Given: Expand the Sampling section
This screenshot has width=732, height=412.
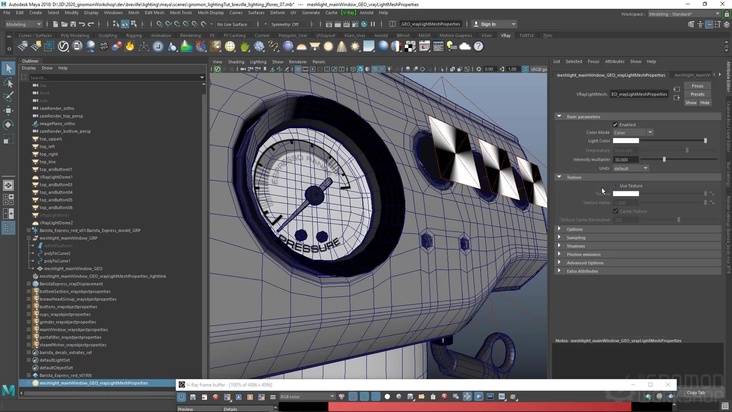Looking at the screenshot, I should 576,238.
